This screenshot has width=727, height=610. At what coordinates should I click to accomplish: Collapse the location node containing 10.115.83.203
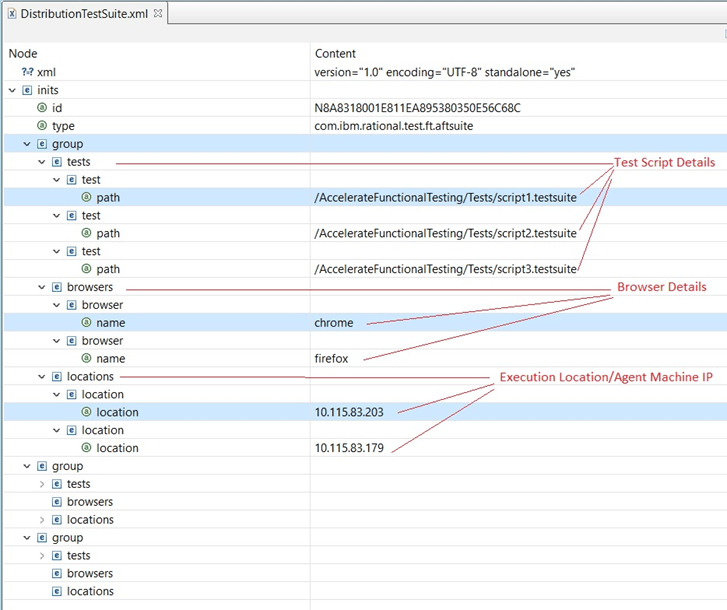(x=57, y=394)
